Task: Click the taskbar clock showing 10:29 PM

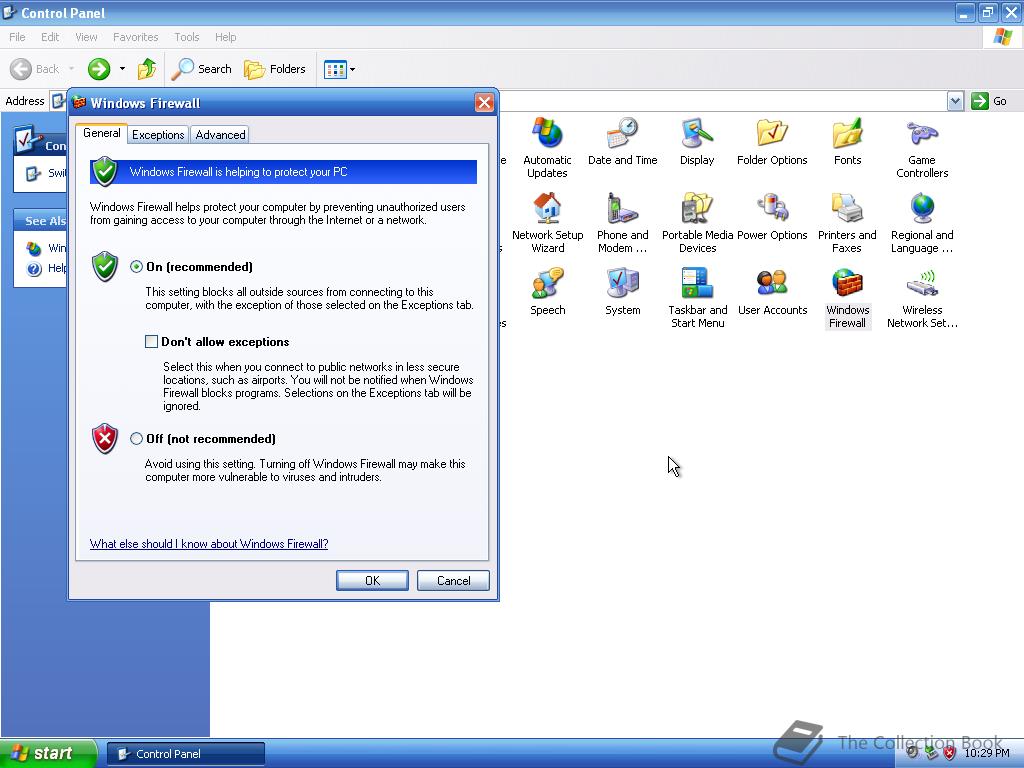Action: [x=987, y=754]
